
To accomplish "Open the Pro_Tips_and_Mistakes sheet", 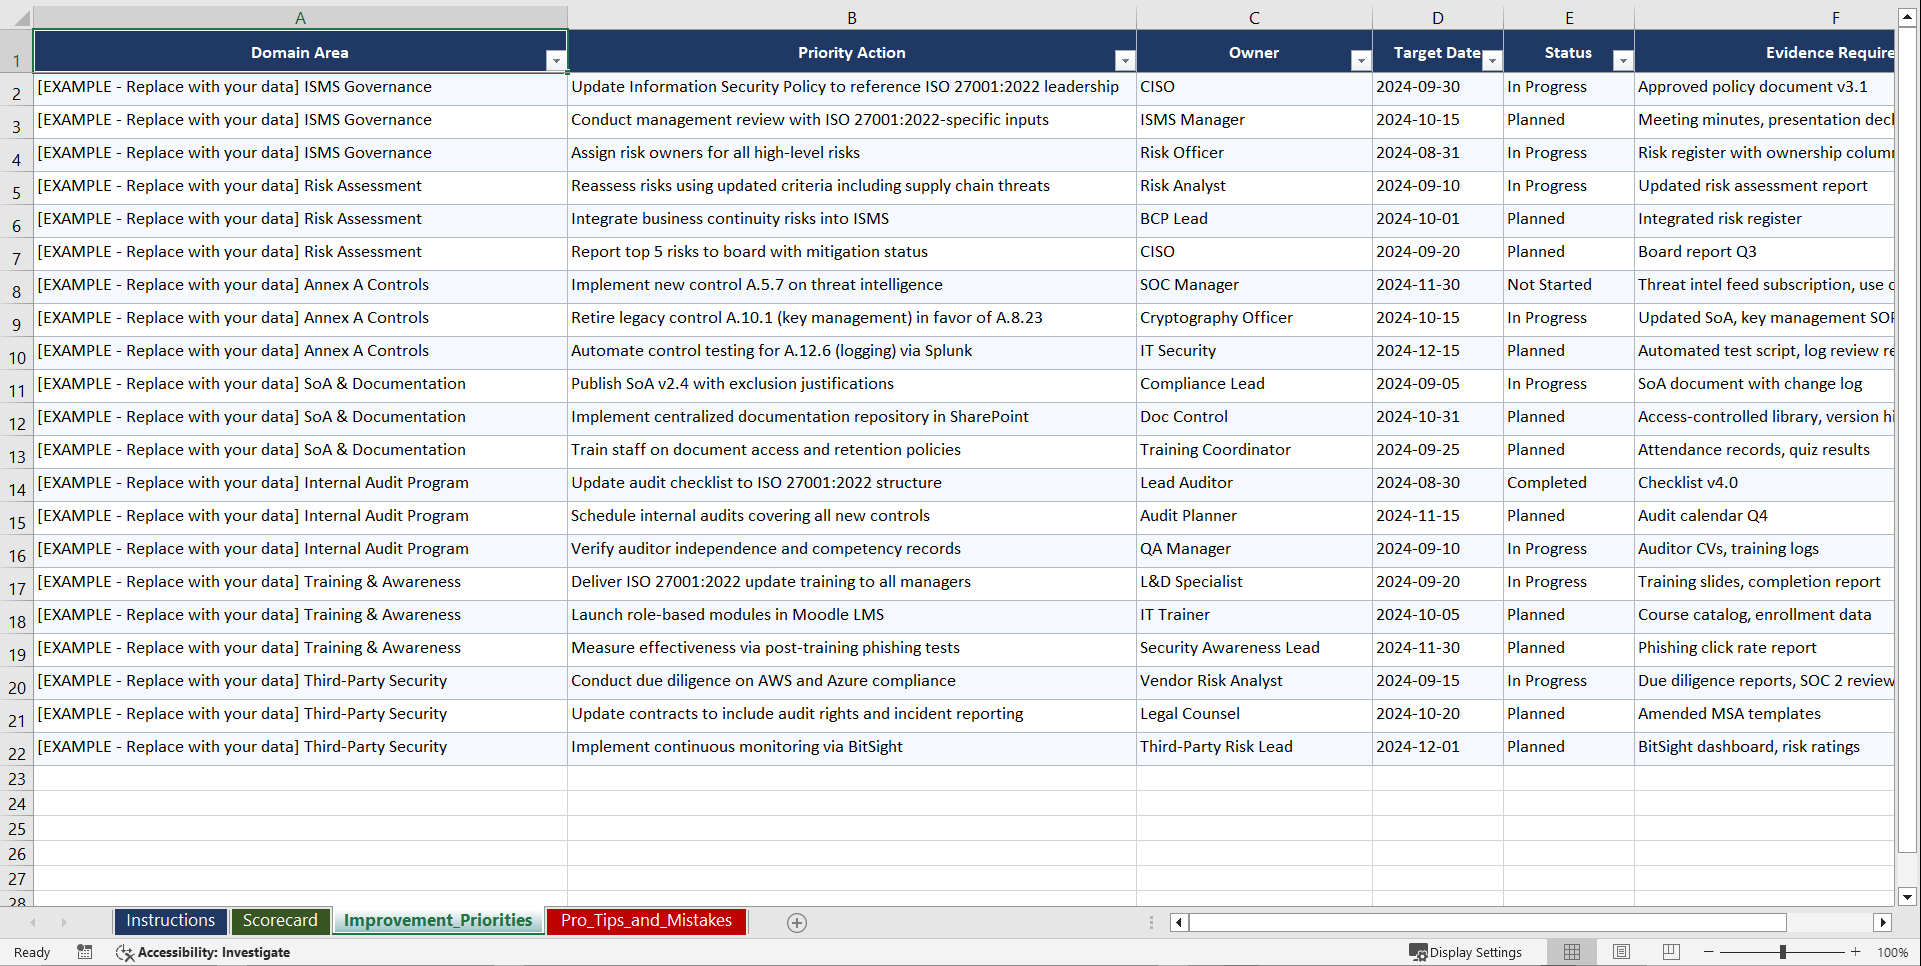I will [x=645, y=920].
